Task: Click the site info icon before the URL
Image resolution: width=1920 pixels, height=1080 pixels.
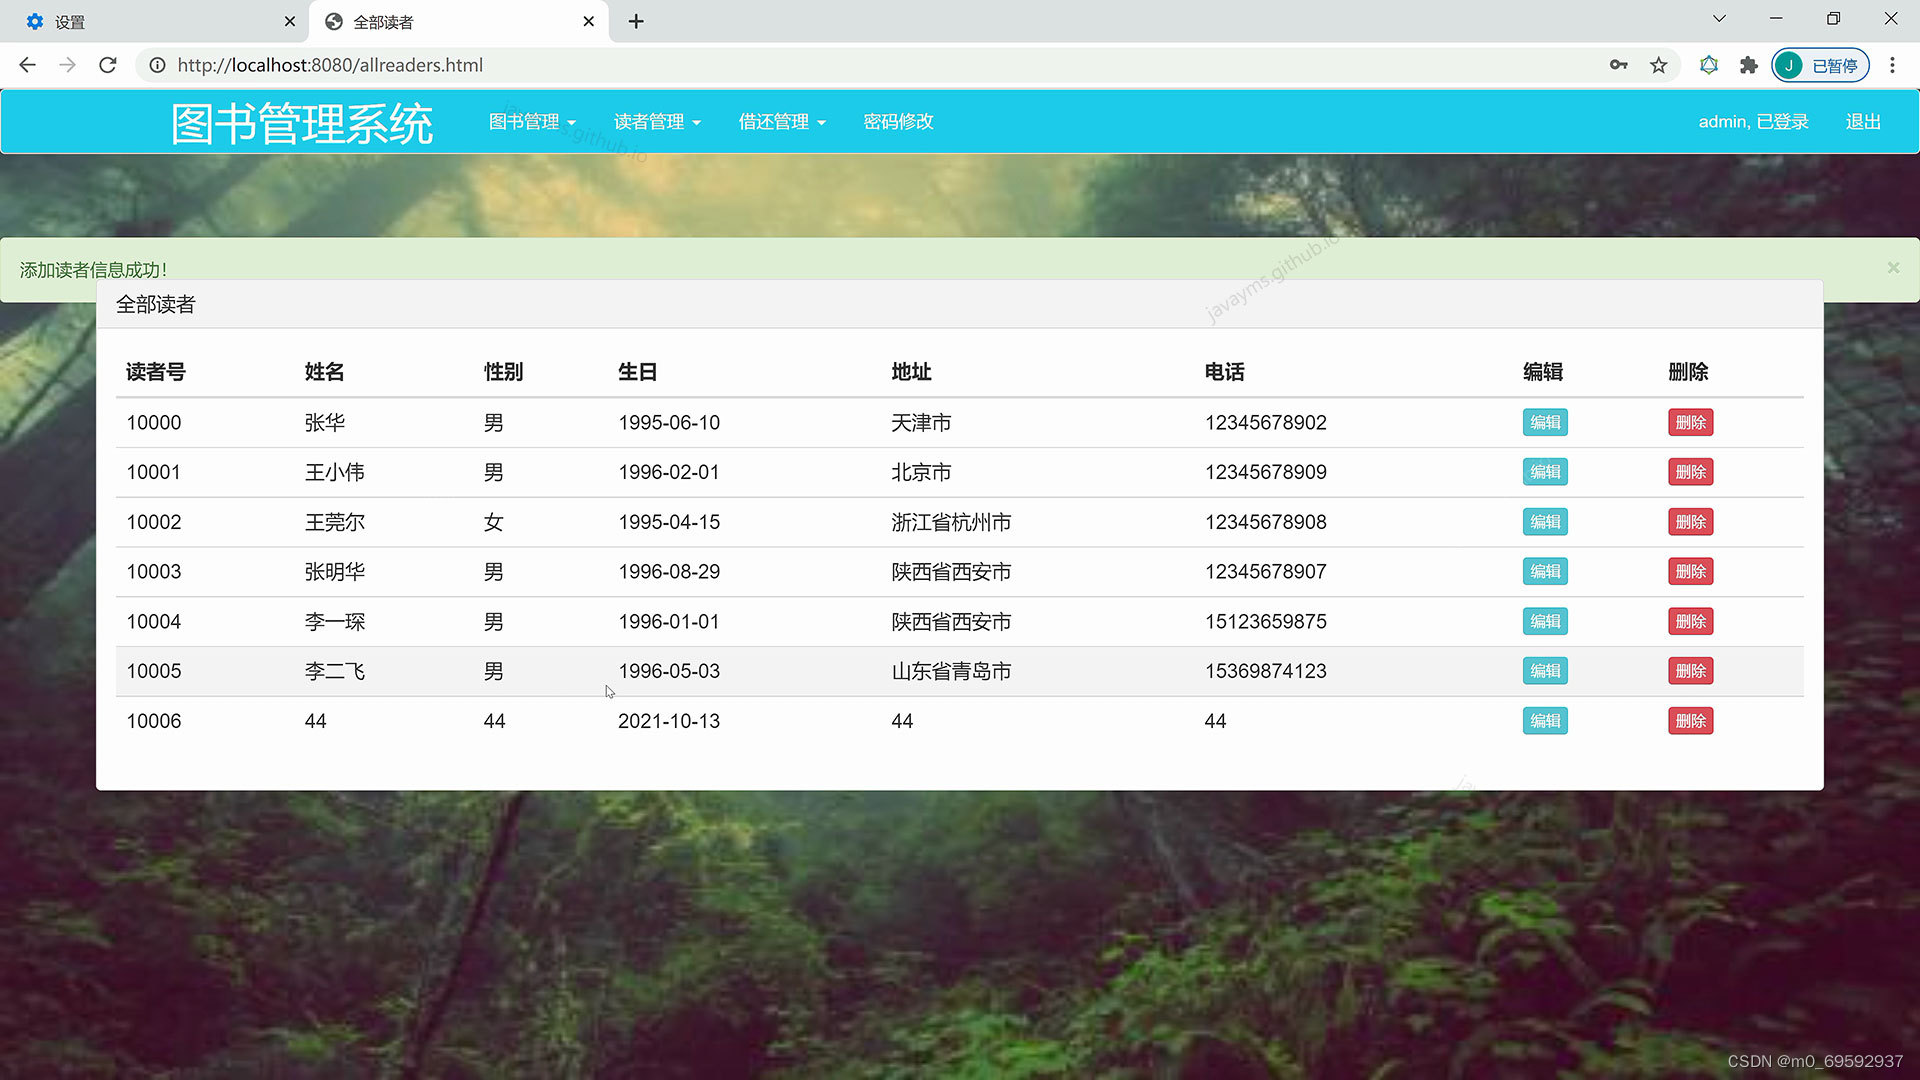Action: (157, 65)
